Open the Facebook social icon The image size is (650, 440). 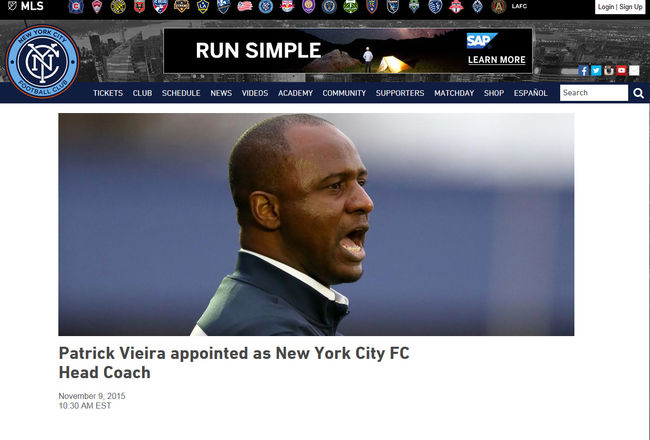click(x=583, y=70)
